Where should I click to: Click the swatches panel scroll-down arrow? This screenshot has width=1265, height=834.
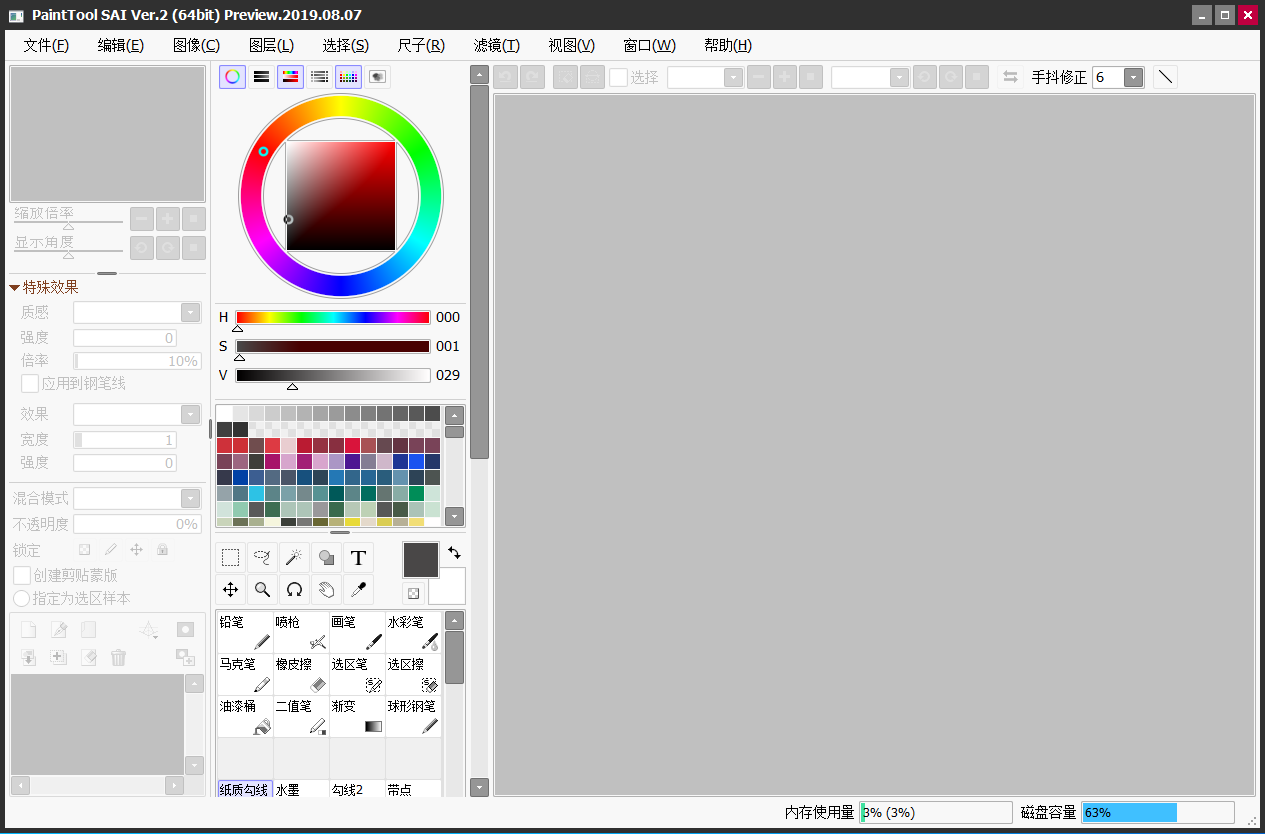click(454, 517)
